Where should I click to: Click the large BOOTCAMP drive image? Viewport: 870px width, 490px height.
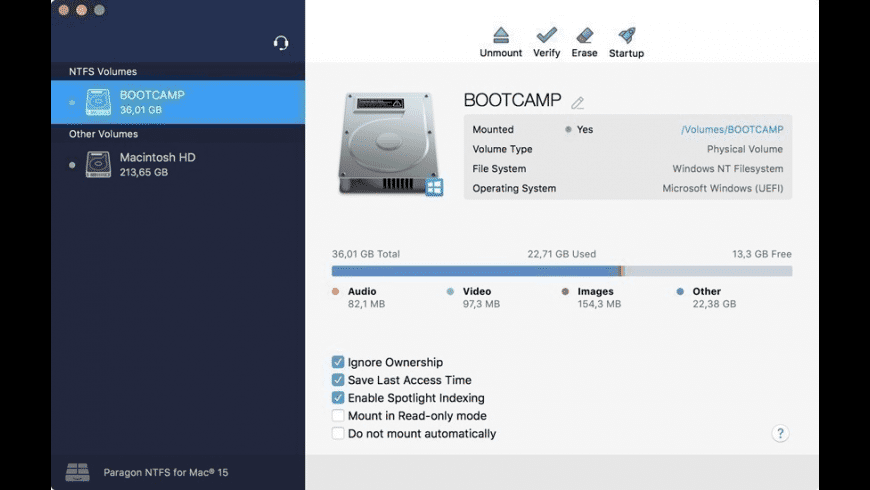tap(390, 144)
